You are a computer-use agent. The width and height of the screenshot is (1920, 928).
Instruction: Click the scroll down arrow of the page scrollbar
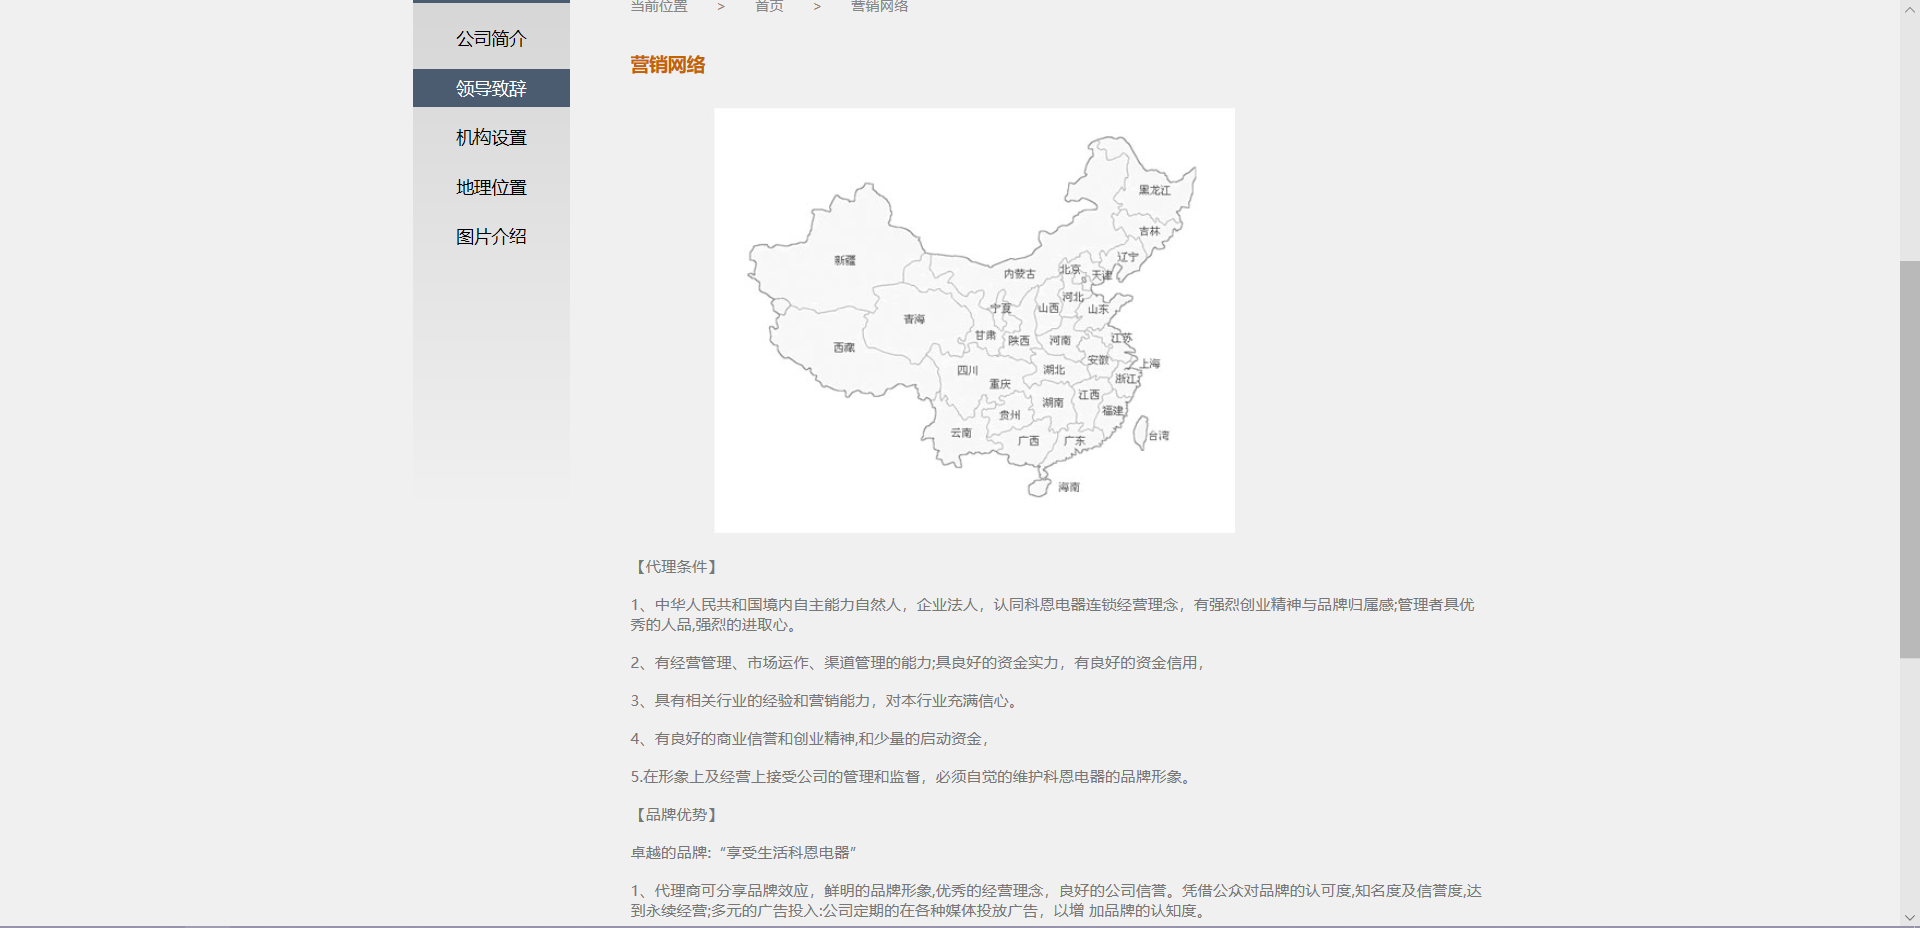(x=1909, y=917)
